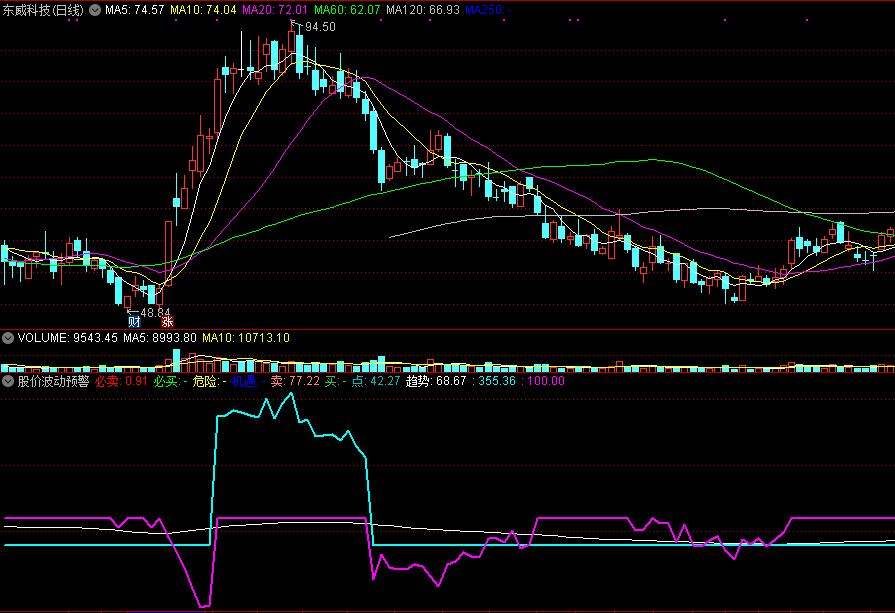Viewport: 895px width, 613px height.
Task: Click the 财 financial marker icon
Action: coord(134,321)
